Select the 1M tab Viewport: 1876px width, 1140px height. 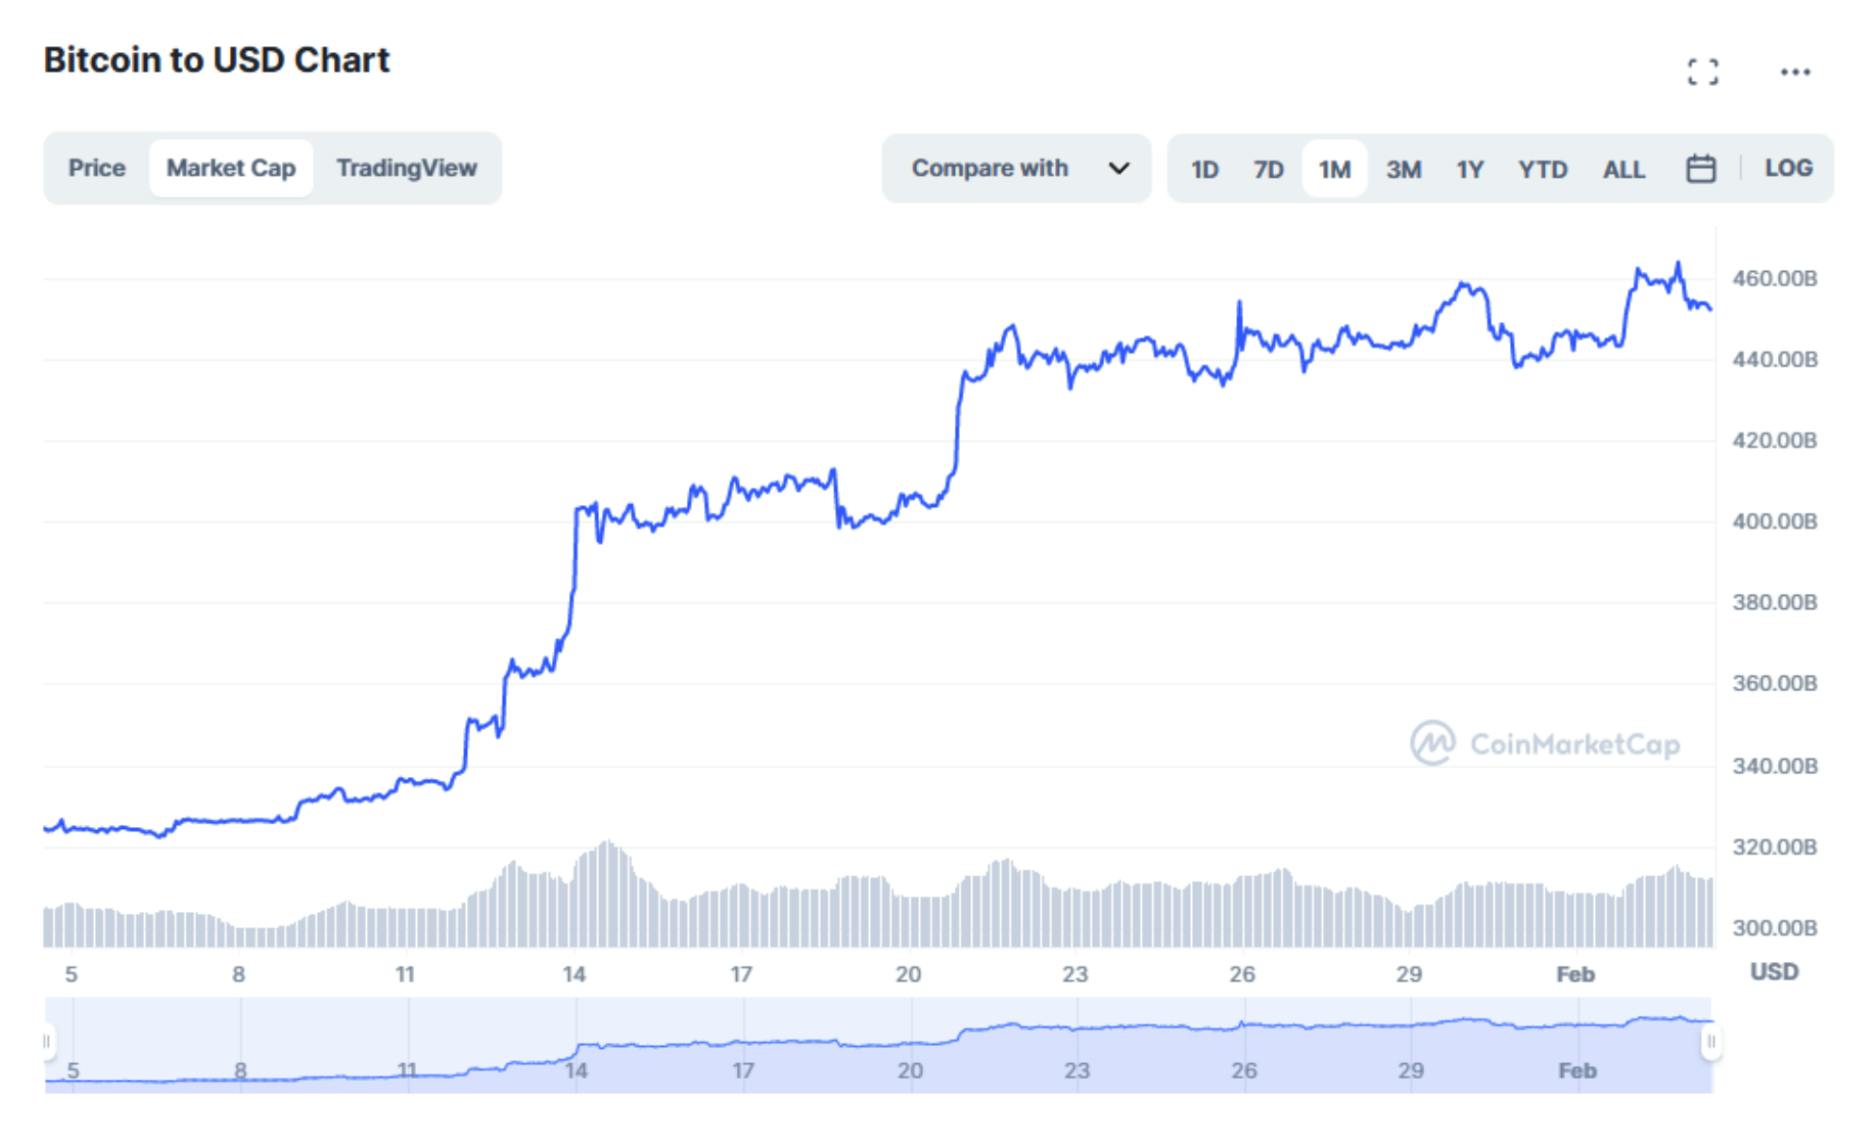point(1335,168)
